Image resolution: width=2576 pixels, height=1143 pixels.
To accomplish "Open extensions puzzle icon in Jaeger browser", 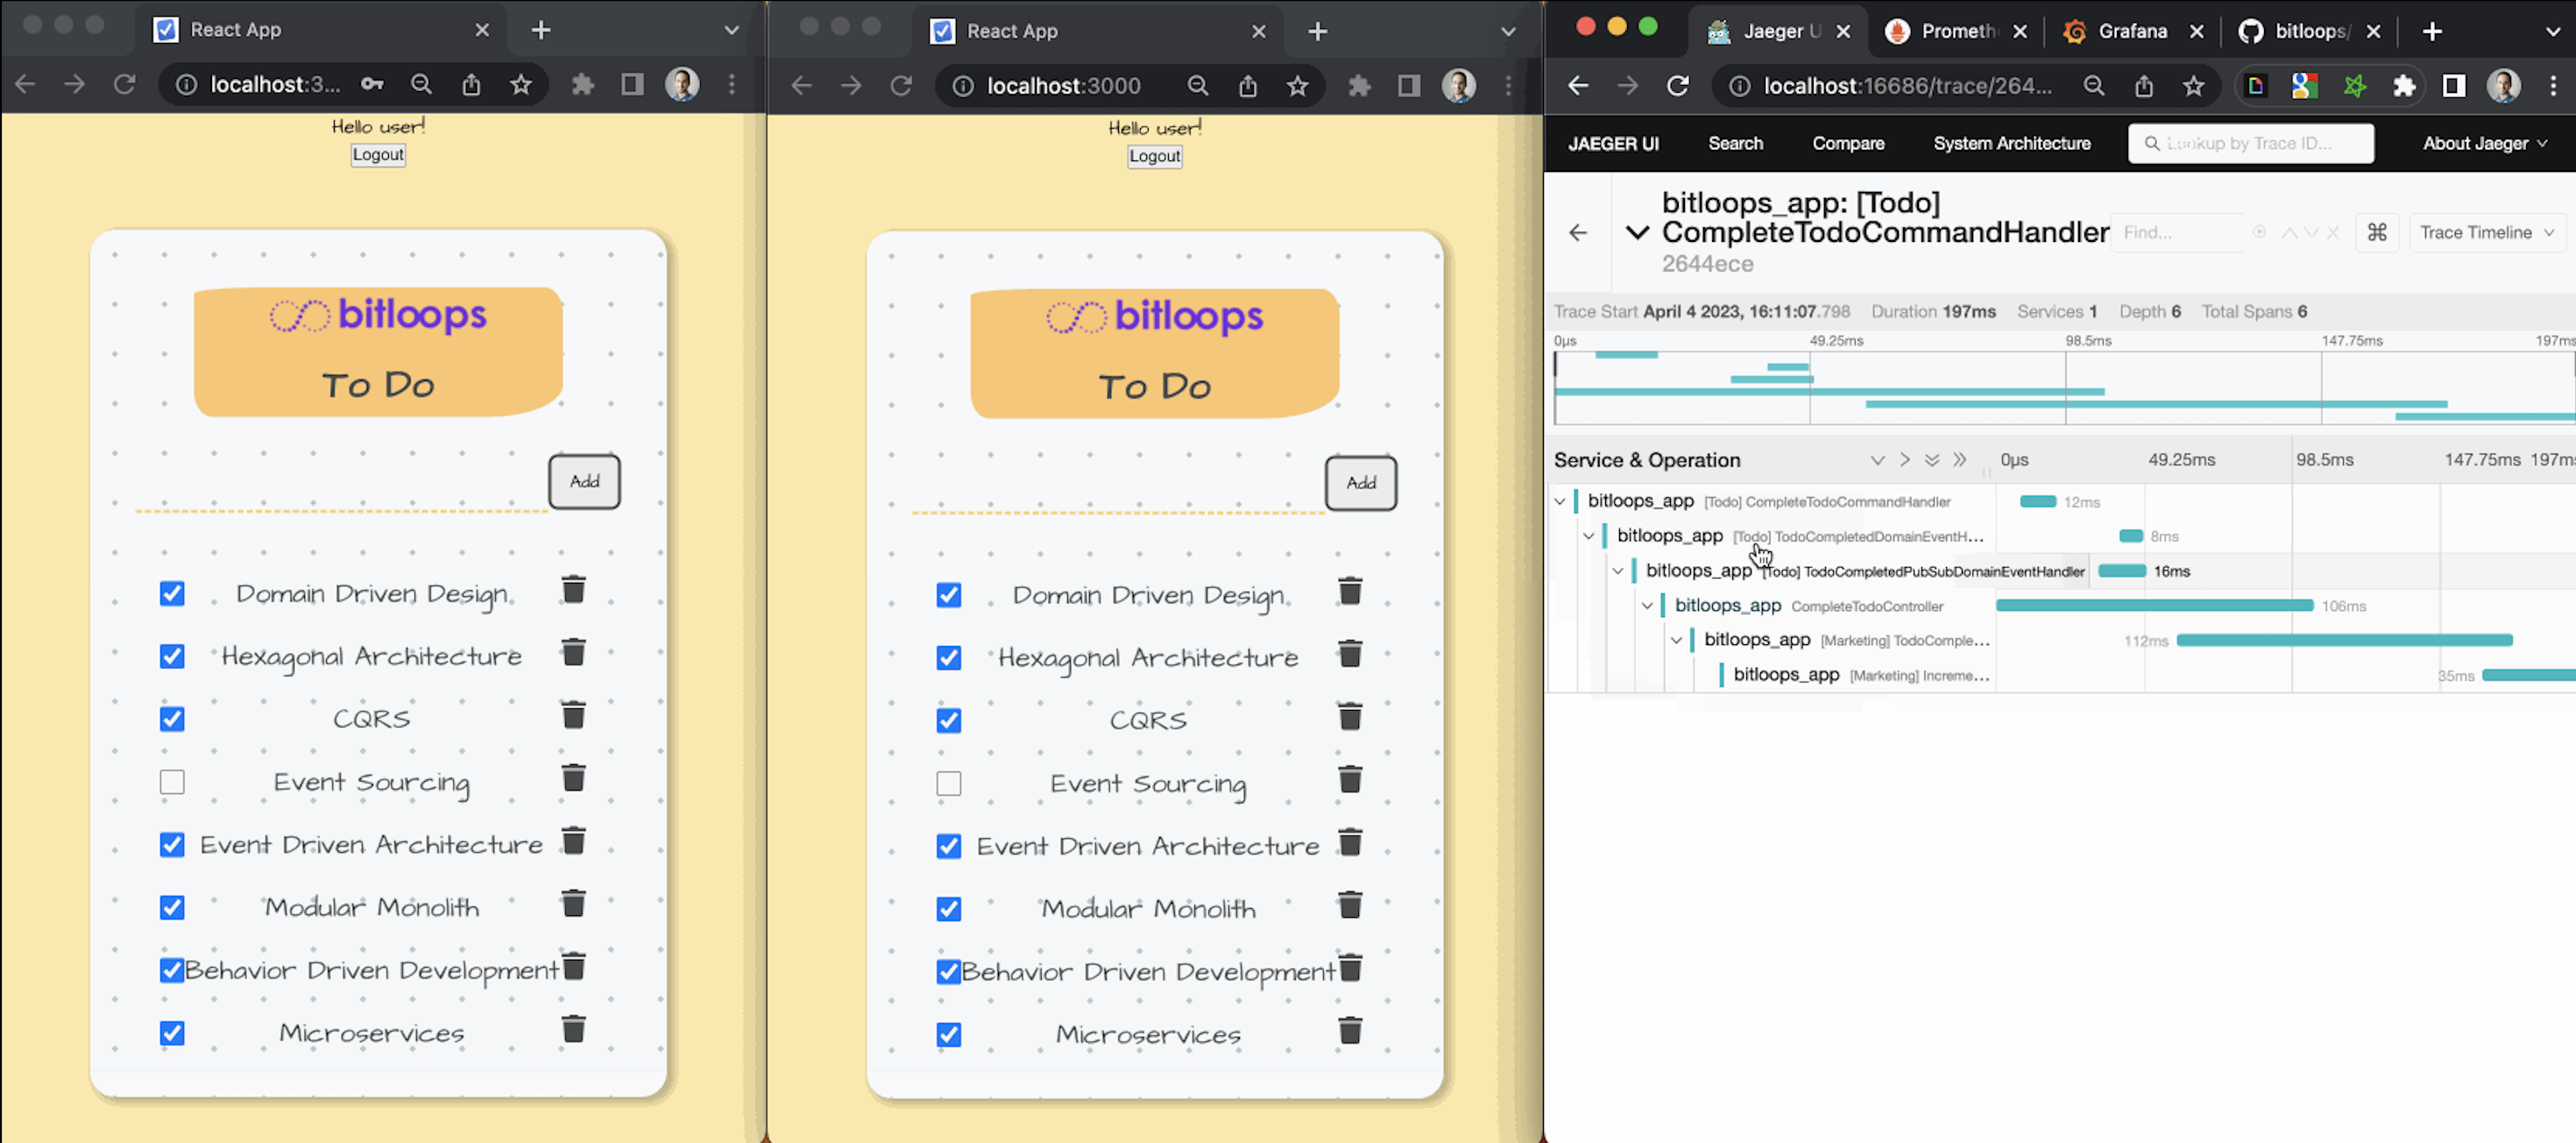I will click(2404, 86).
